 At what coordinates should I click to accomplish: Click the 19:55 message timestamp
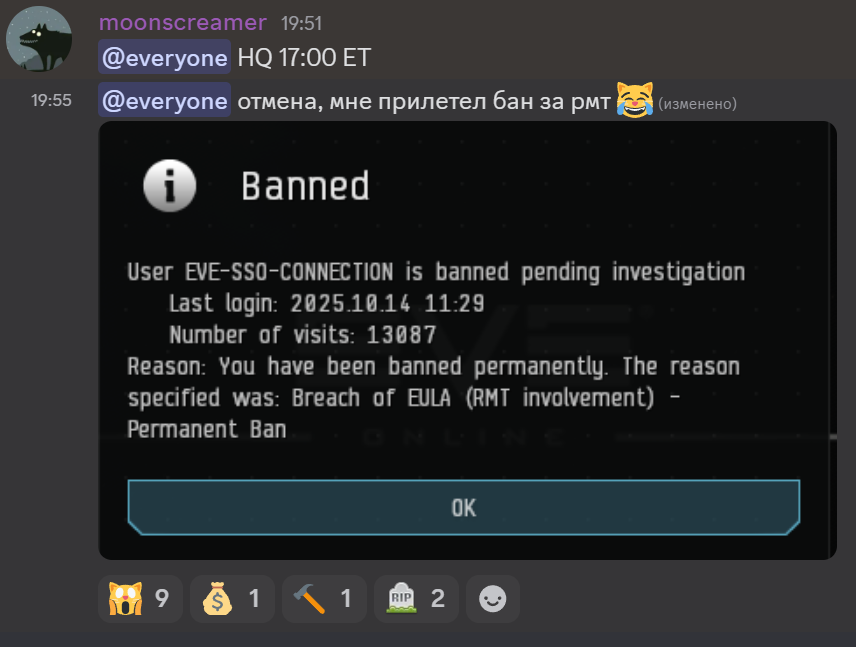point(51,100)
